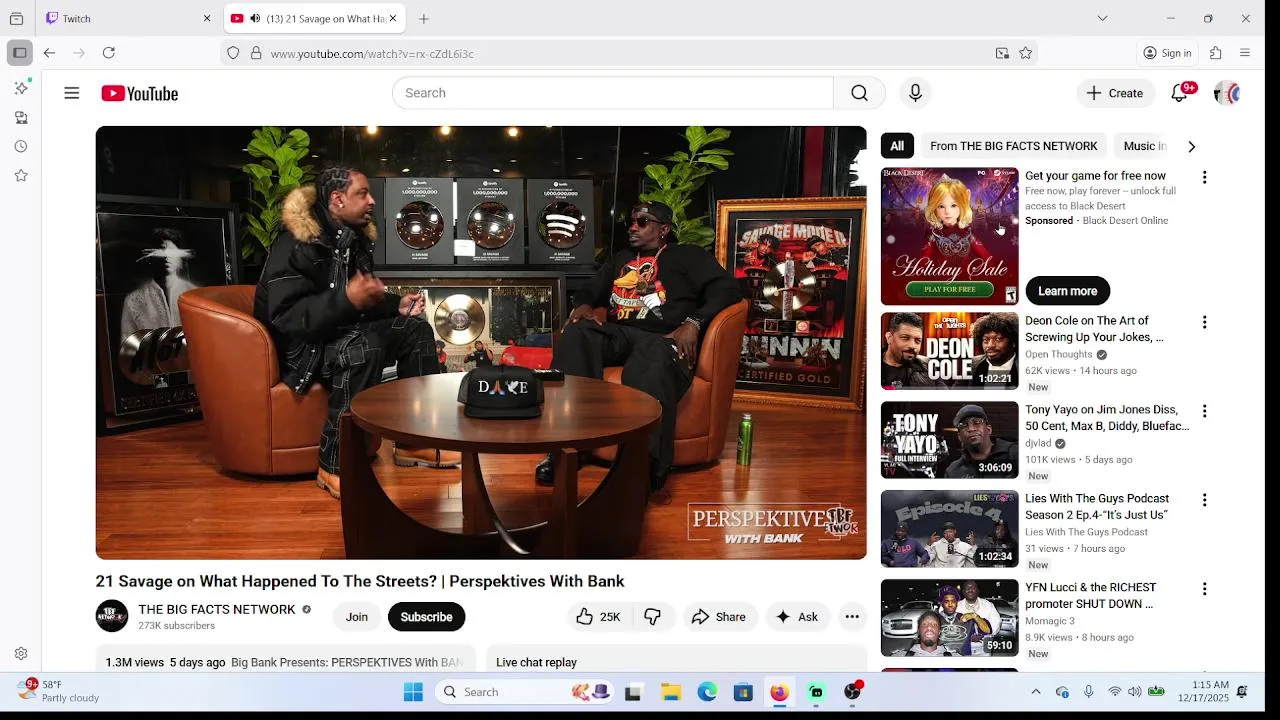Open sidebar AI chatbot sparkle icon
The image size is (1280, 720).
[x=21, y=88]
